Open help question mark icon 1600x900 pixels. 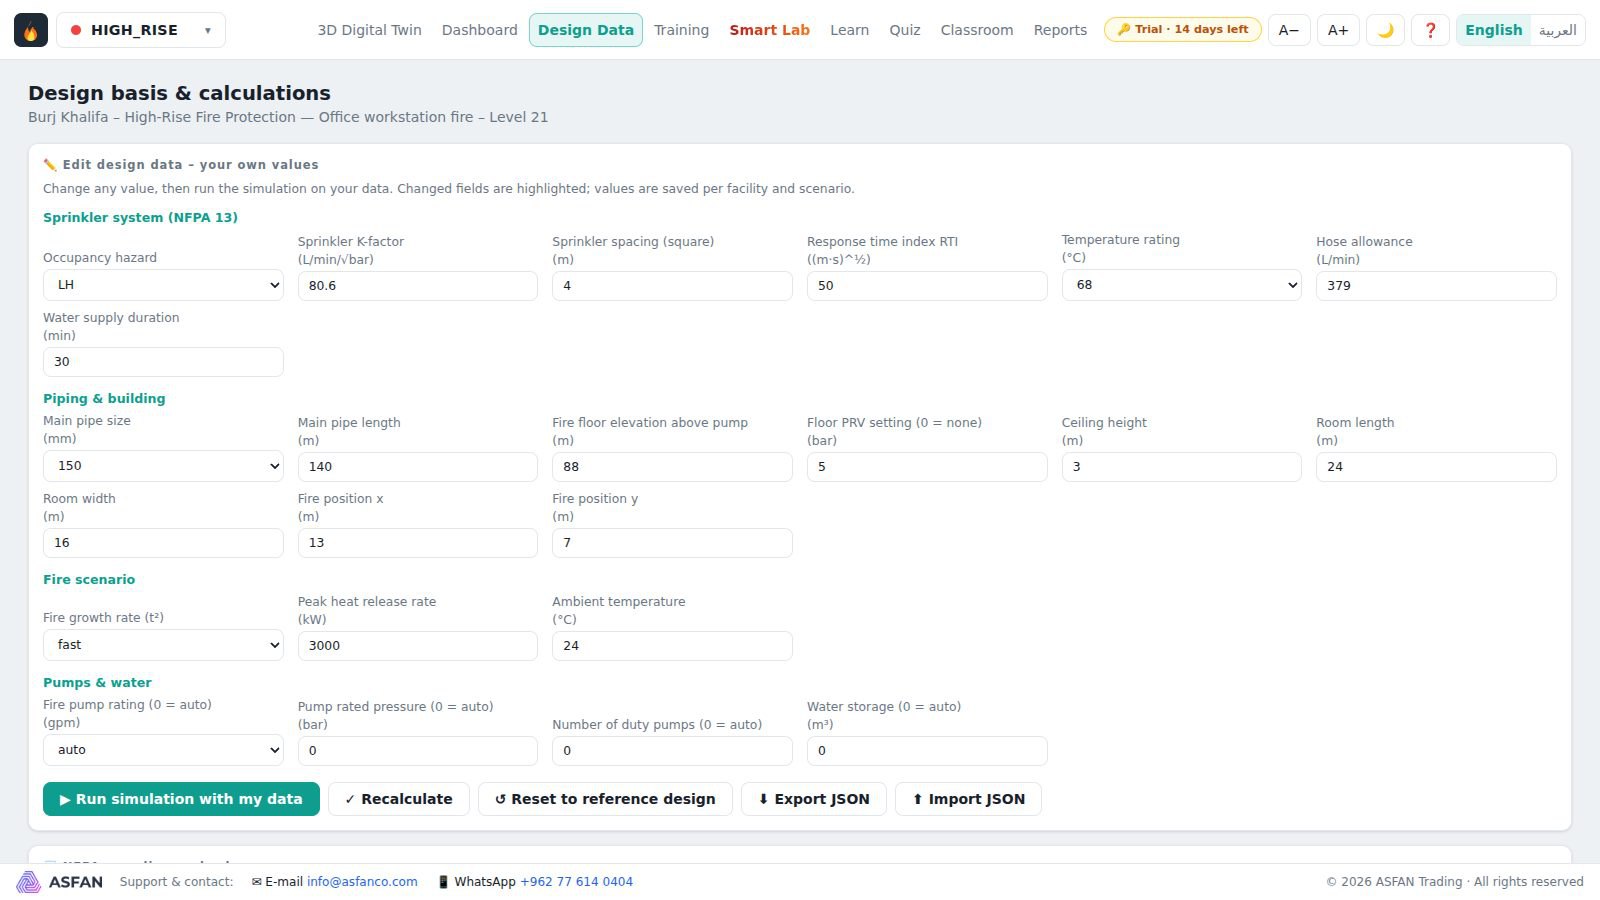(1430, 30)
